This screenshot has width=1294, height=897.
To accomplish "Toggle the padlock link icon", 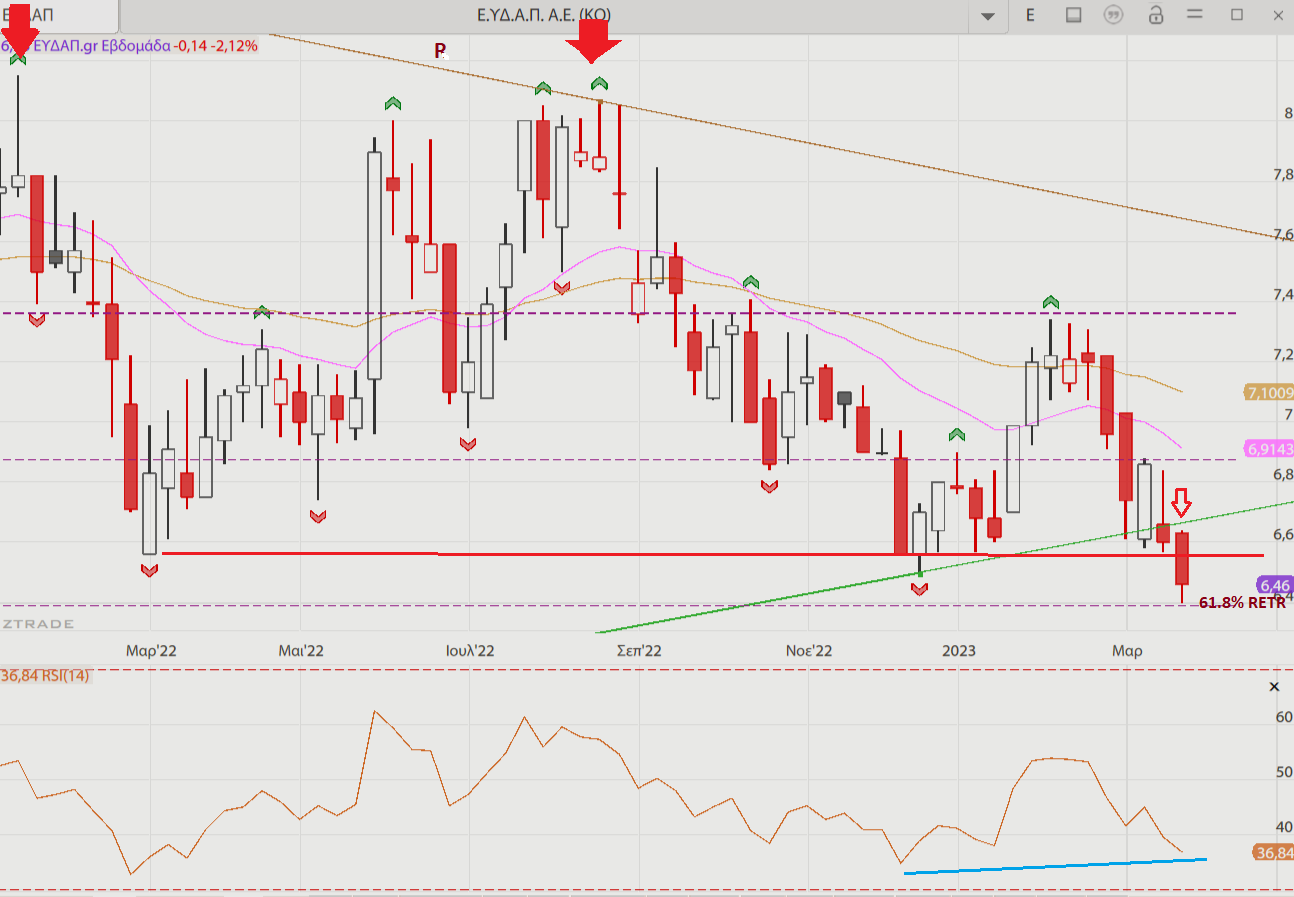I will tap(1156, 15).
